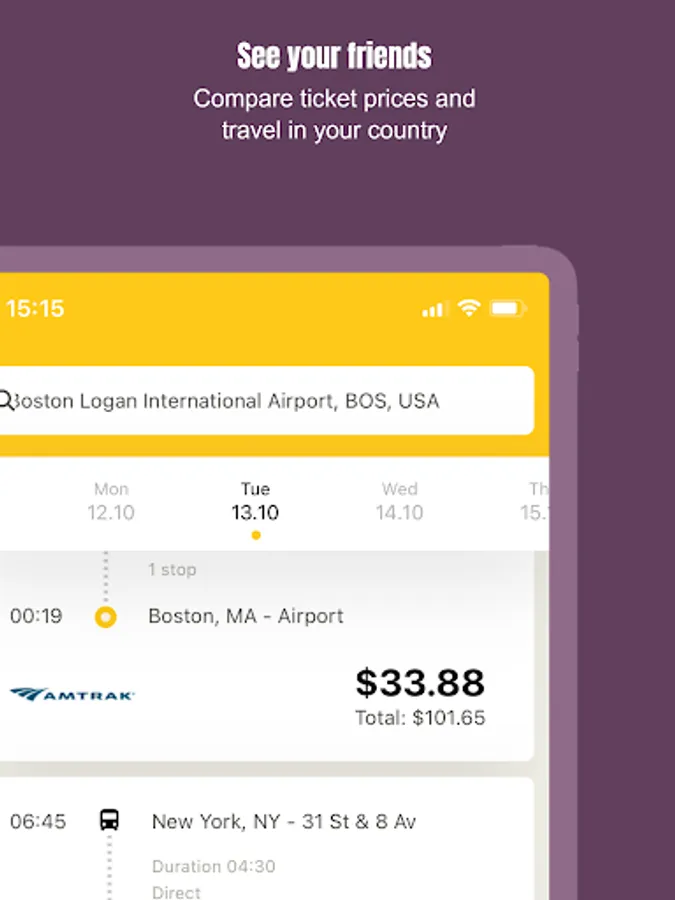Open the Total: $101.65 price detail

pos(420,718)
